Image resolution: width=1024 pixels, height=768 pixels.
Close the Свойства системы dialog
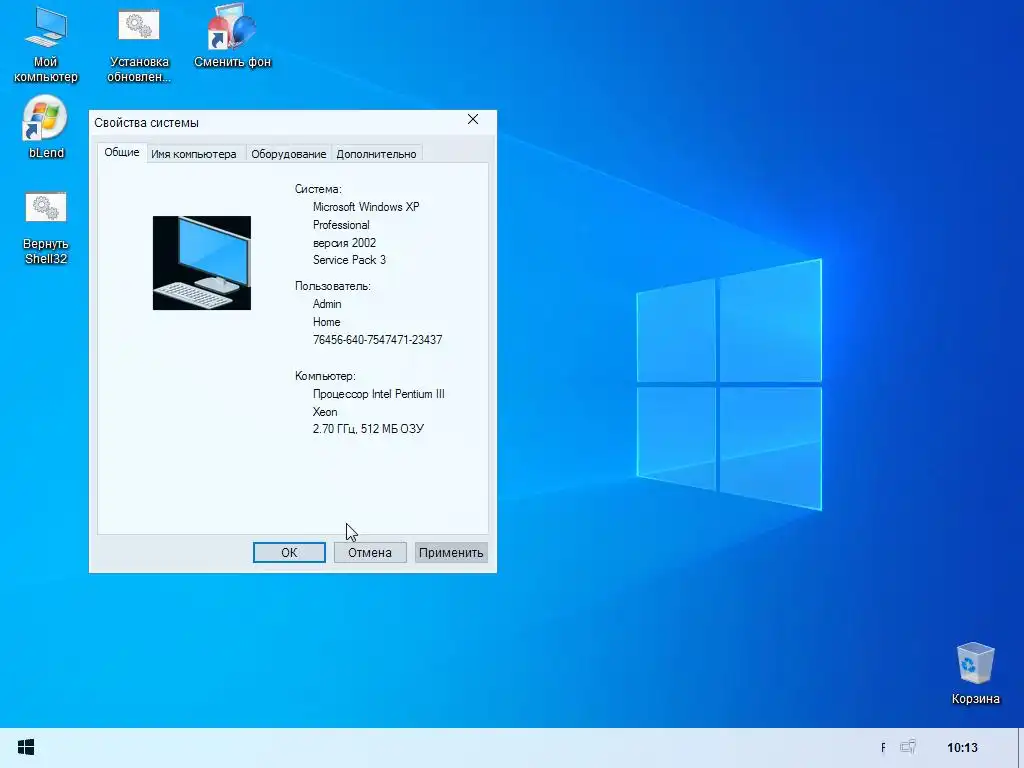pyautogui.click(x=473, y=119)
